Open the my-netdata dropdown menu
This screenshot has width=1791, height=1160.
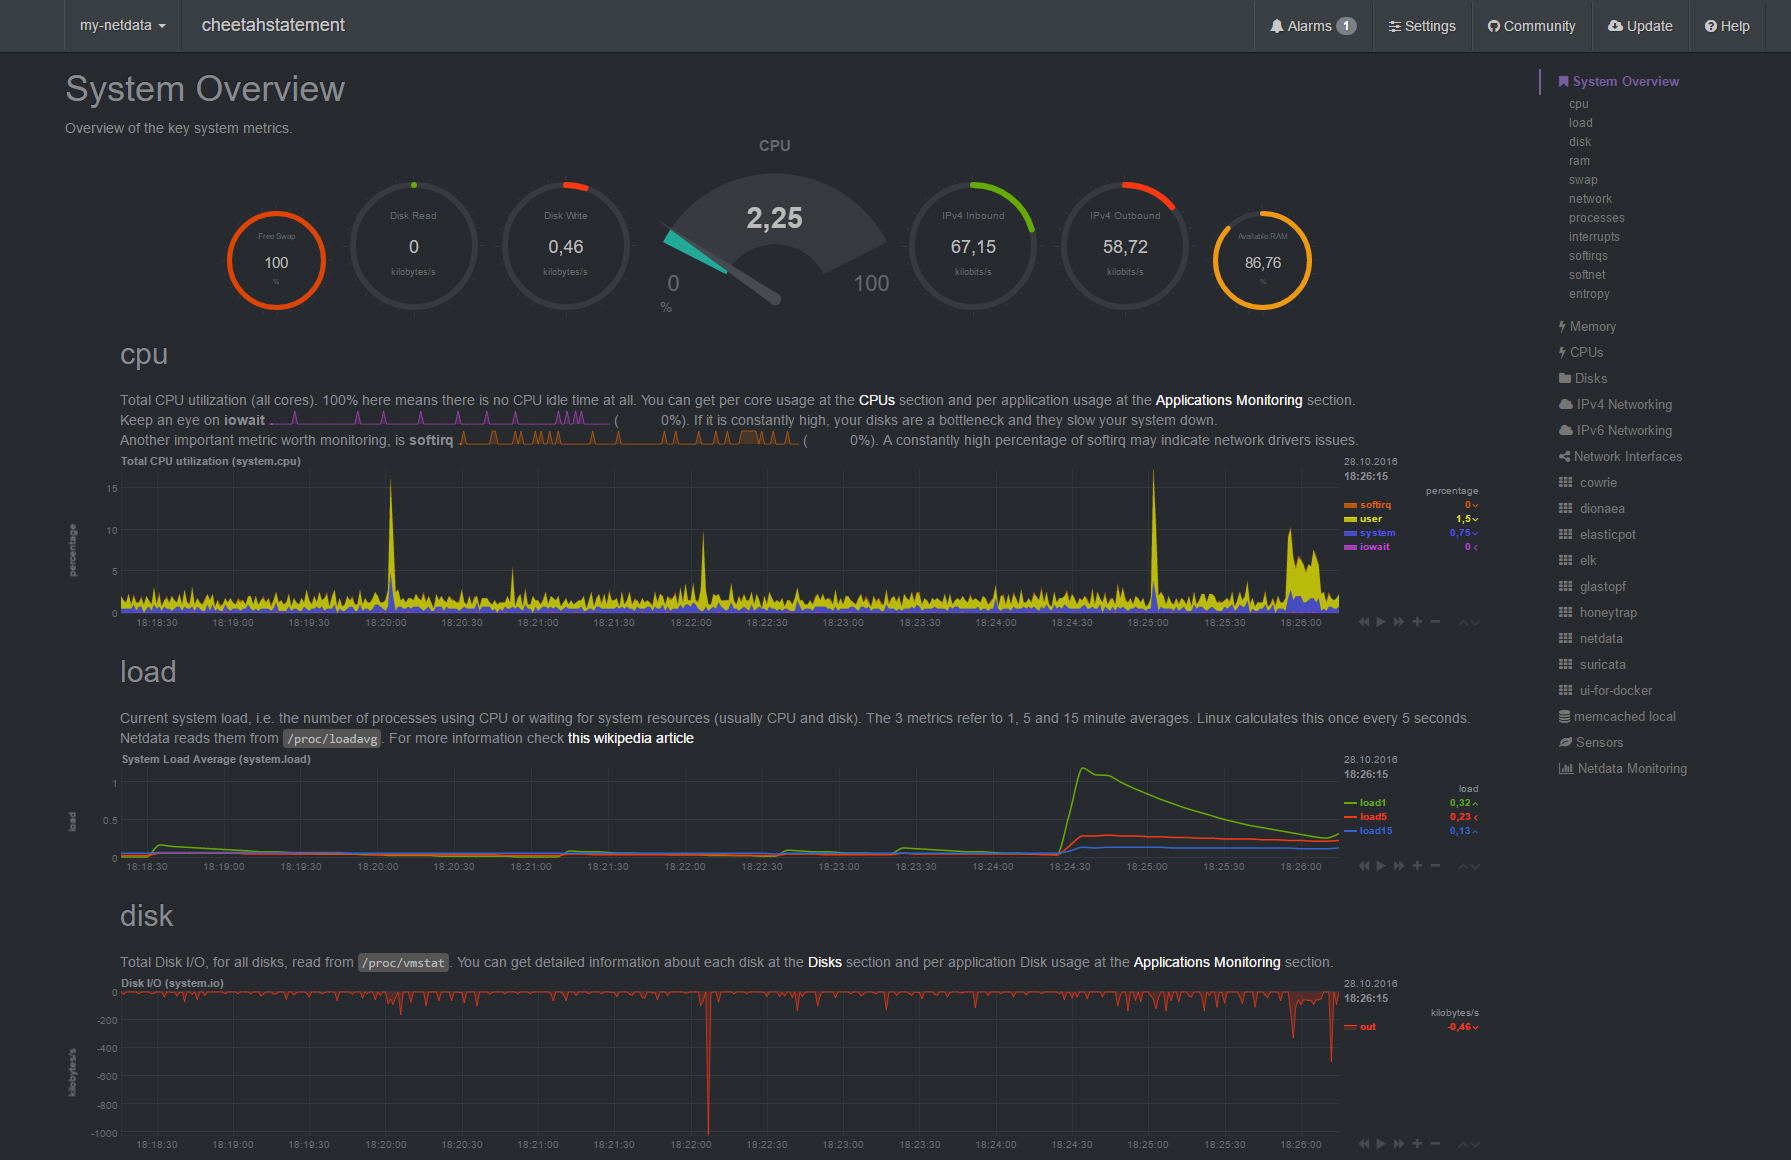point(122,26)
